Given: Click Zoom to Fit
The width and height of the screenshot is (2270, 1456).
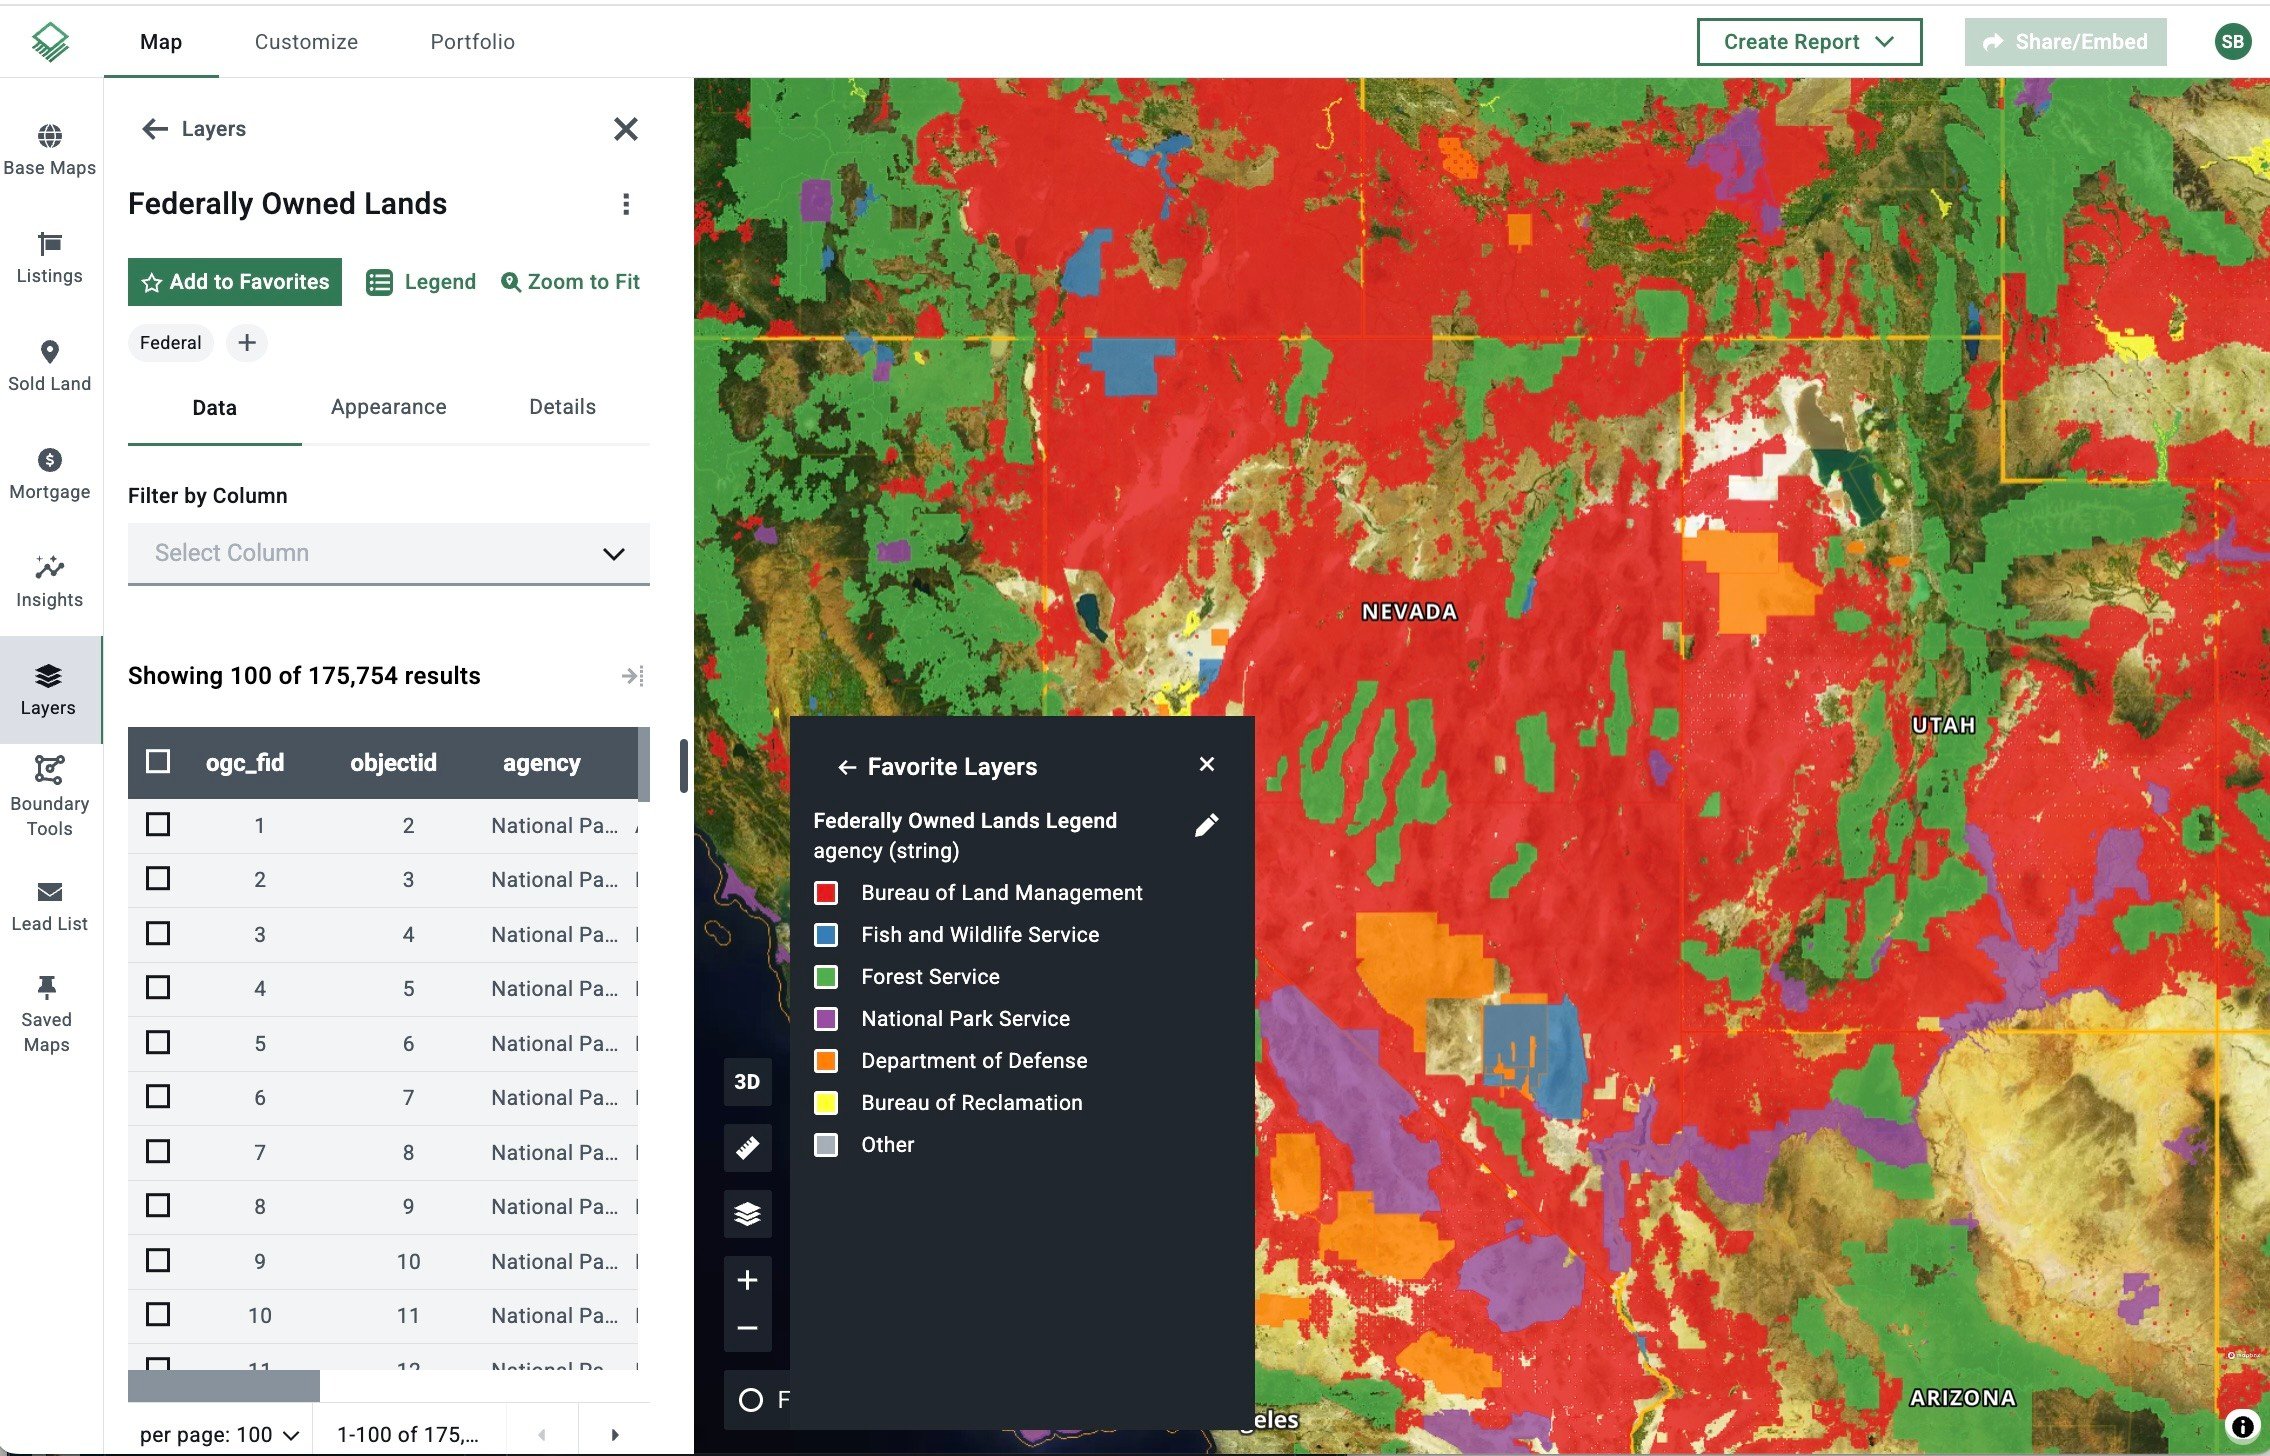Looking at the screenshot, I should coord(571,281).
